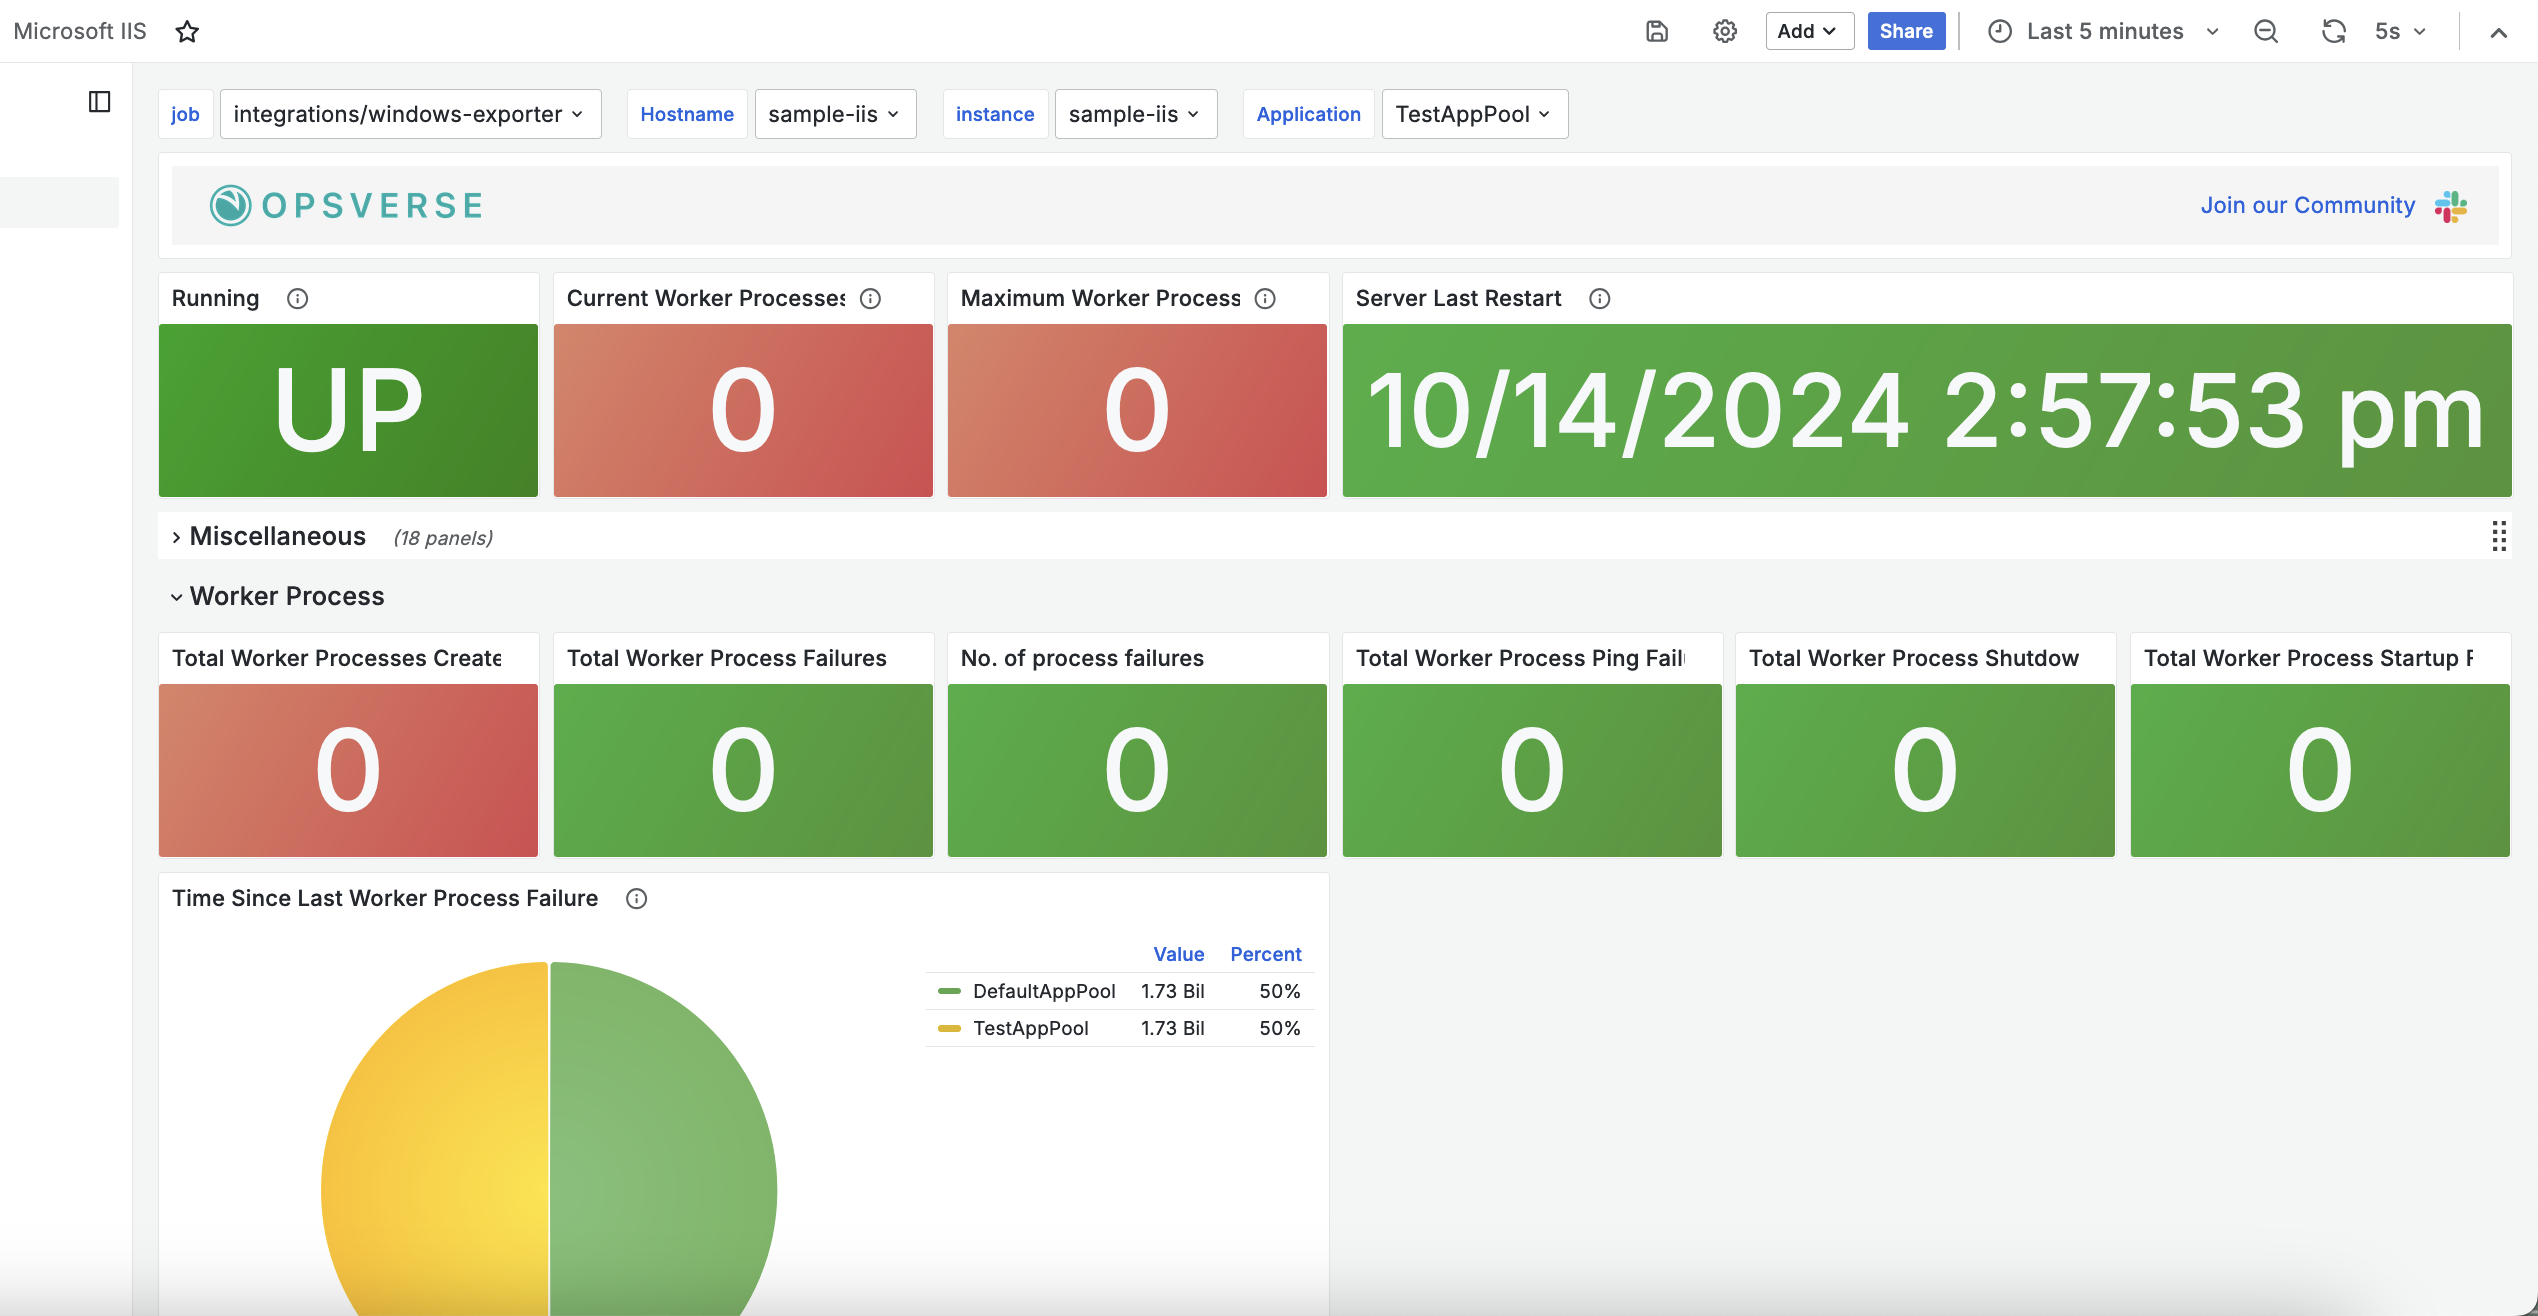The width and height of the screenshot is (2538, 1316).
Task: Click the Miscellaneous row drag handle icon
Action: [x=2499, y=536]
